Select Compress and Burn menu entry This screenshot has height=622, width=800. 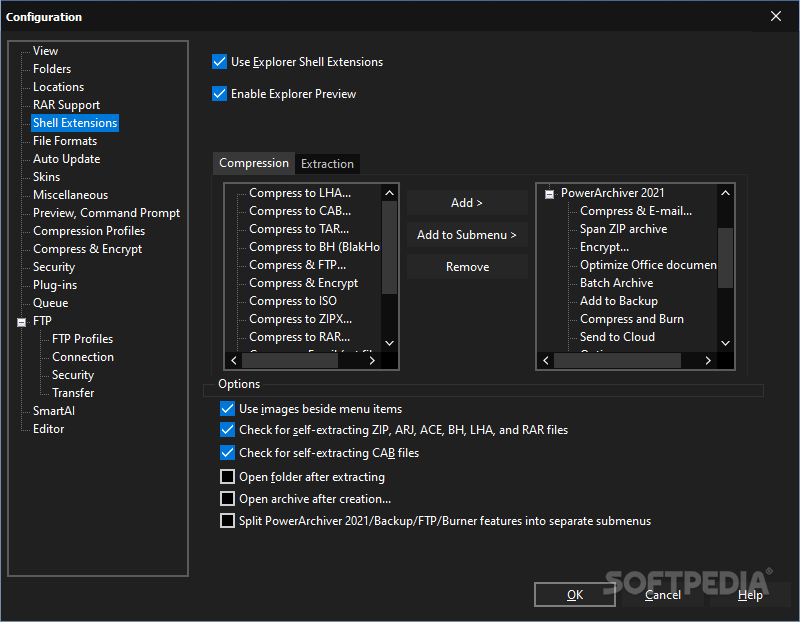632,319
